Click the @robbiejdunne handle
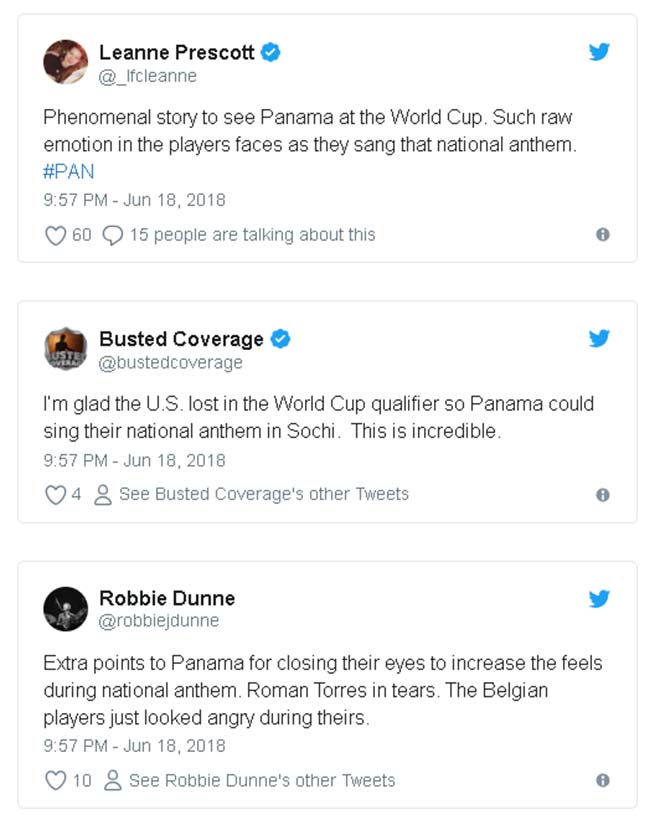 point(159,621)
